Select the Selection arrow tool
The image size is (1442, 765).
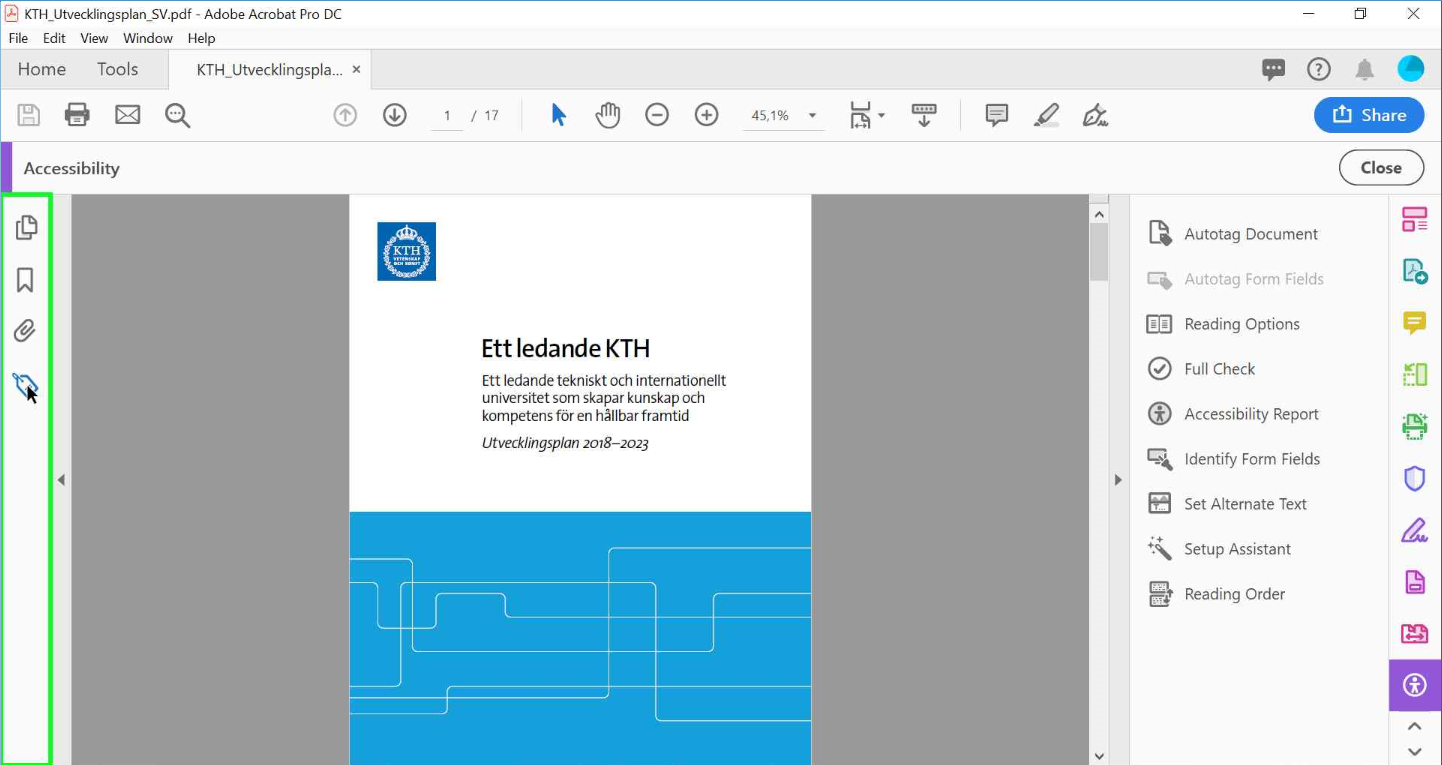click(559, 115)
